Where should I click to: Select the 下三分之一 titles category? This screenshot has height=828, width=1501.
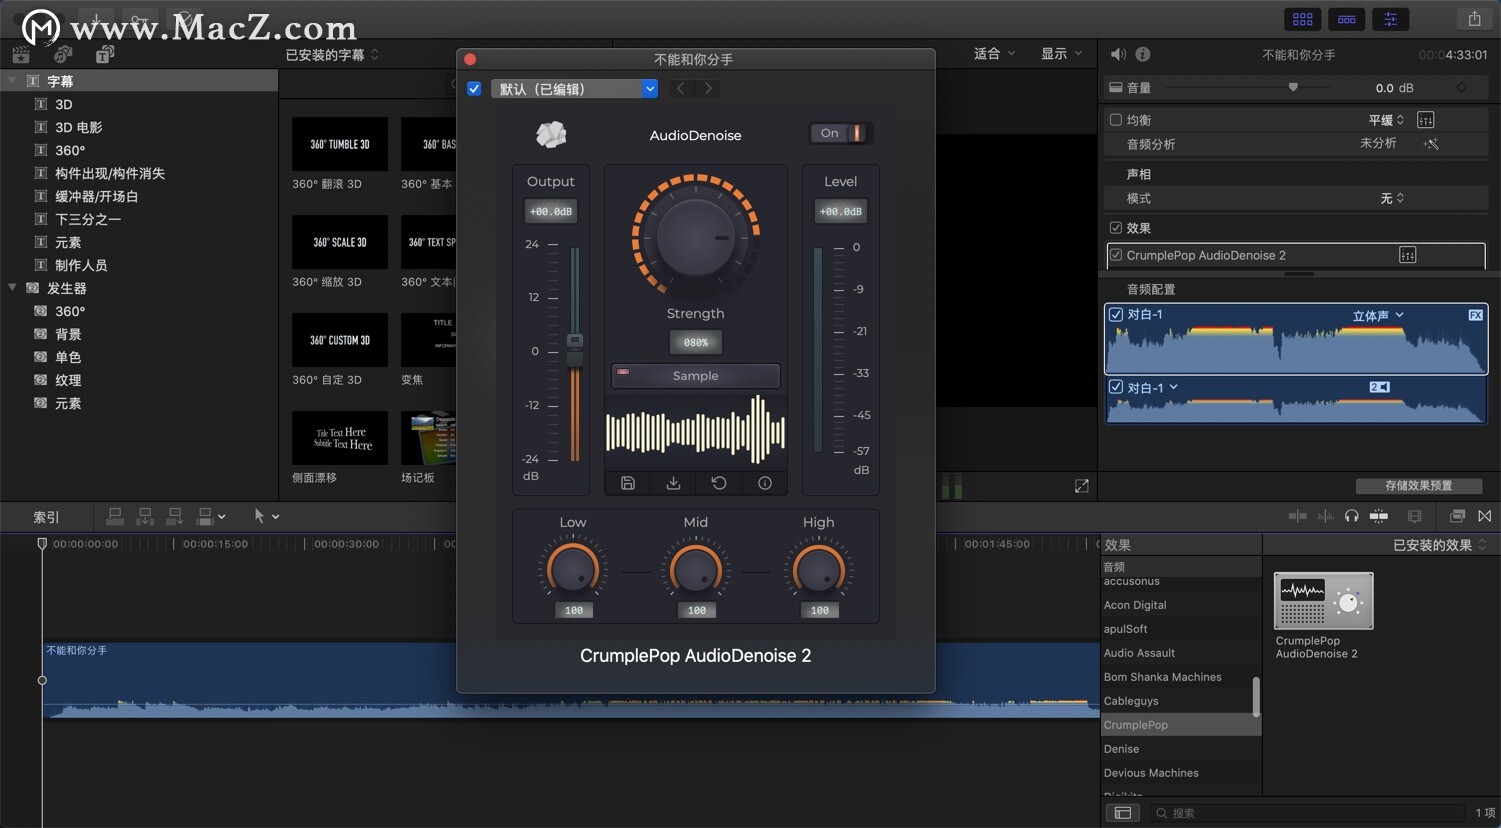[x=88, y=219]
